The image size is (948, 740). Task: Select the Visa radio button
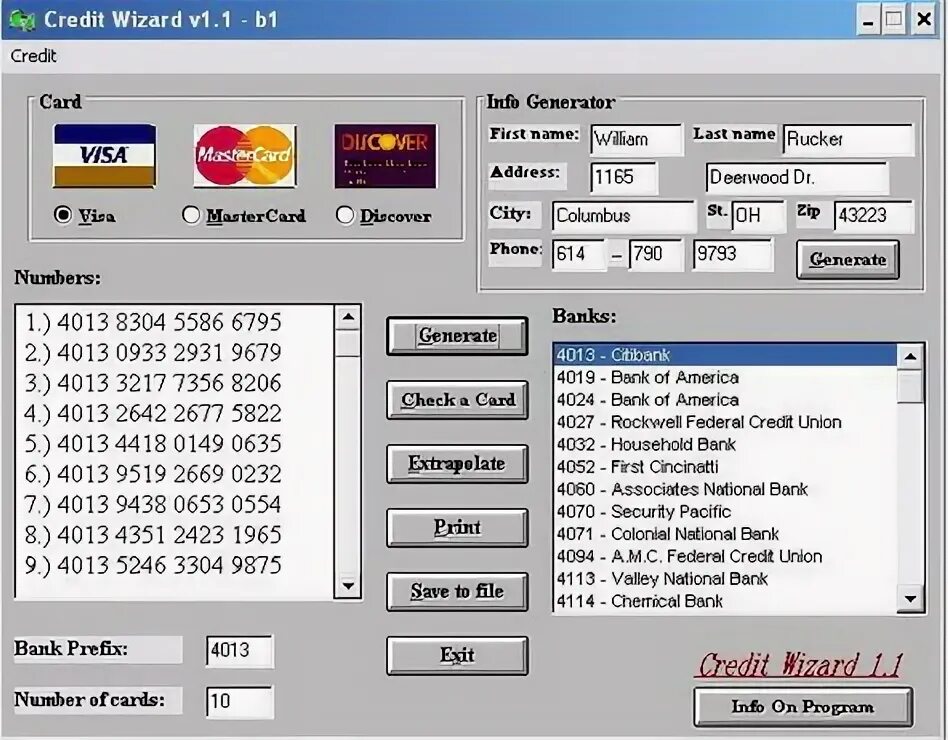63,215
